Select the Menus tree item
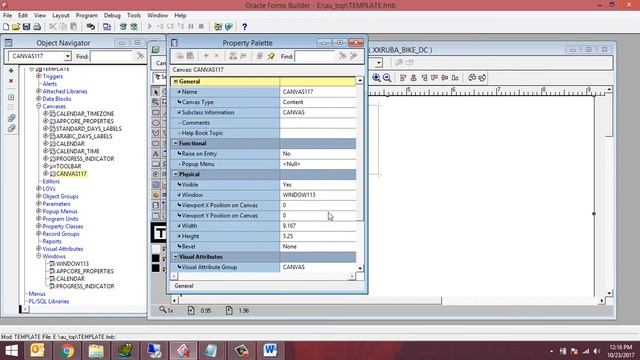This screenshot has width=640, height=360. pos(37,294)
